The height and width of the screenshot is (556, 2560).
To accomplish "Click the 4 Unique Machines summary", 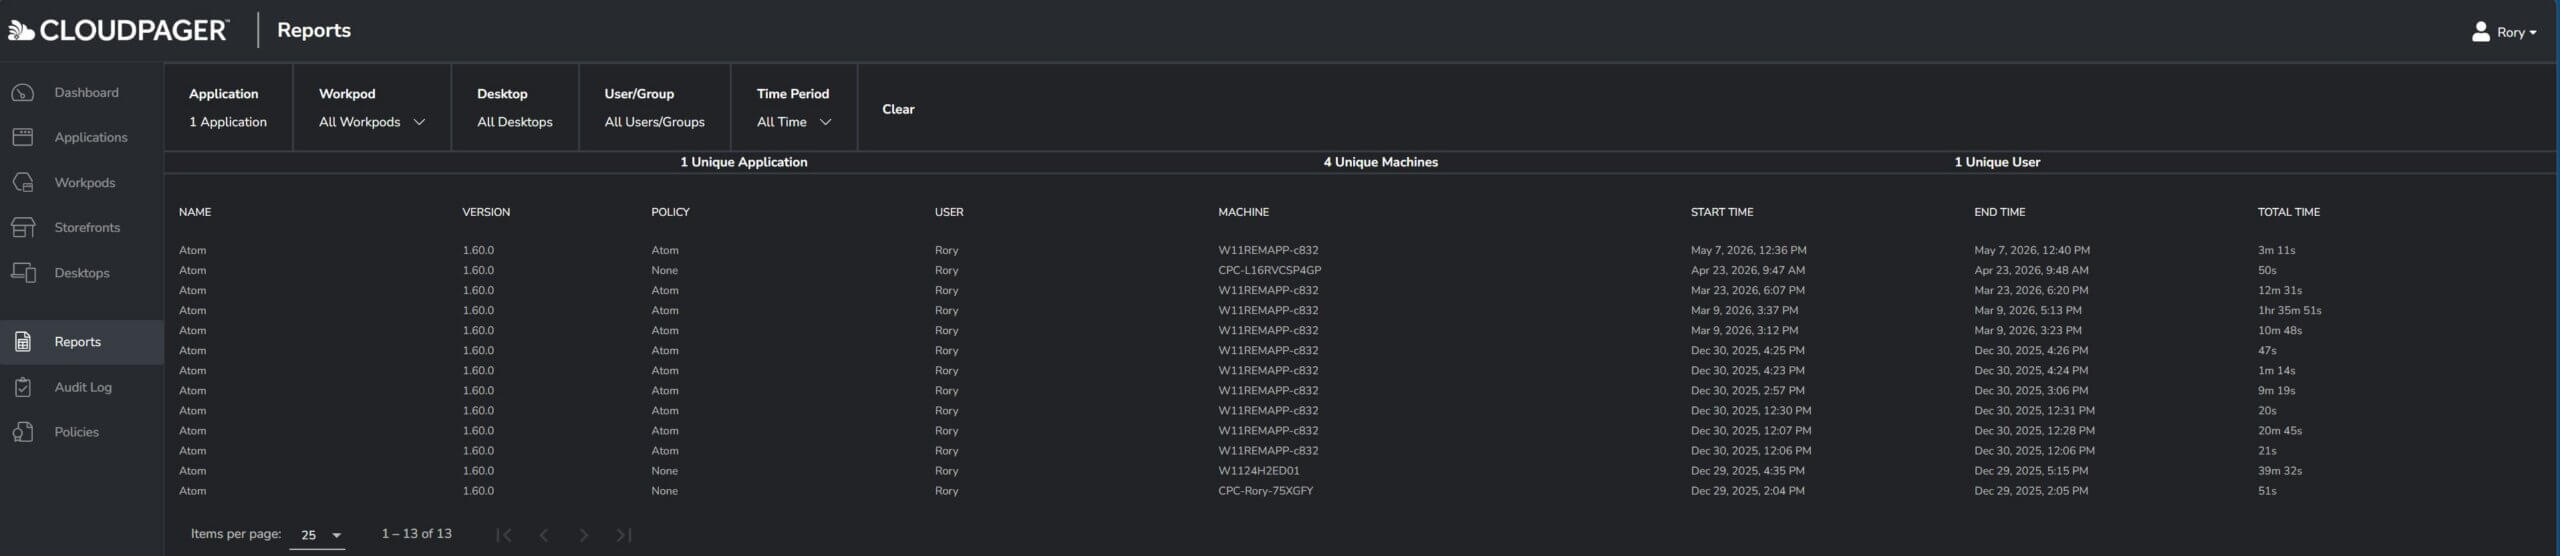I will 1381,162.
